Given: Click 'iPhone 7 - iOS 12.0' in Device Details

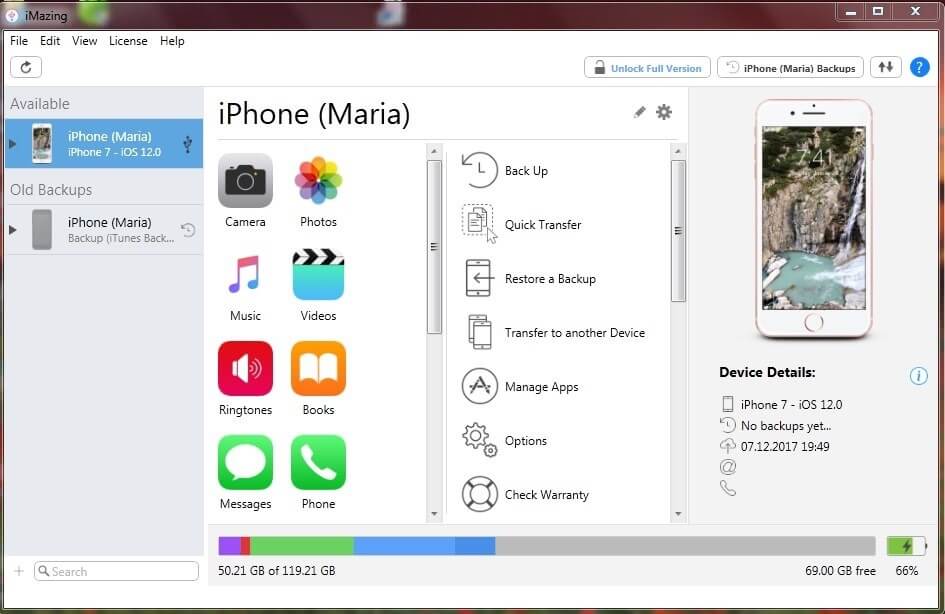Looking at the screenshot, I should tap(791, 405).
